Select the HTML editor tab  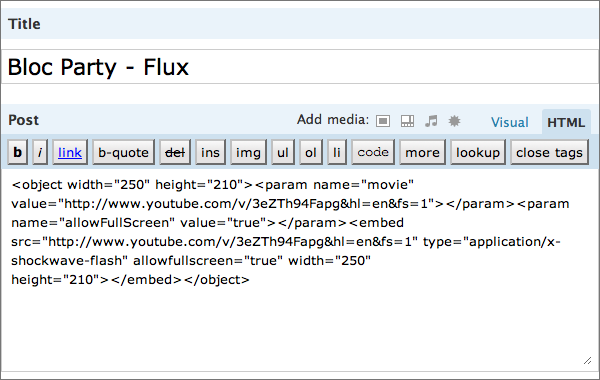566,122
